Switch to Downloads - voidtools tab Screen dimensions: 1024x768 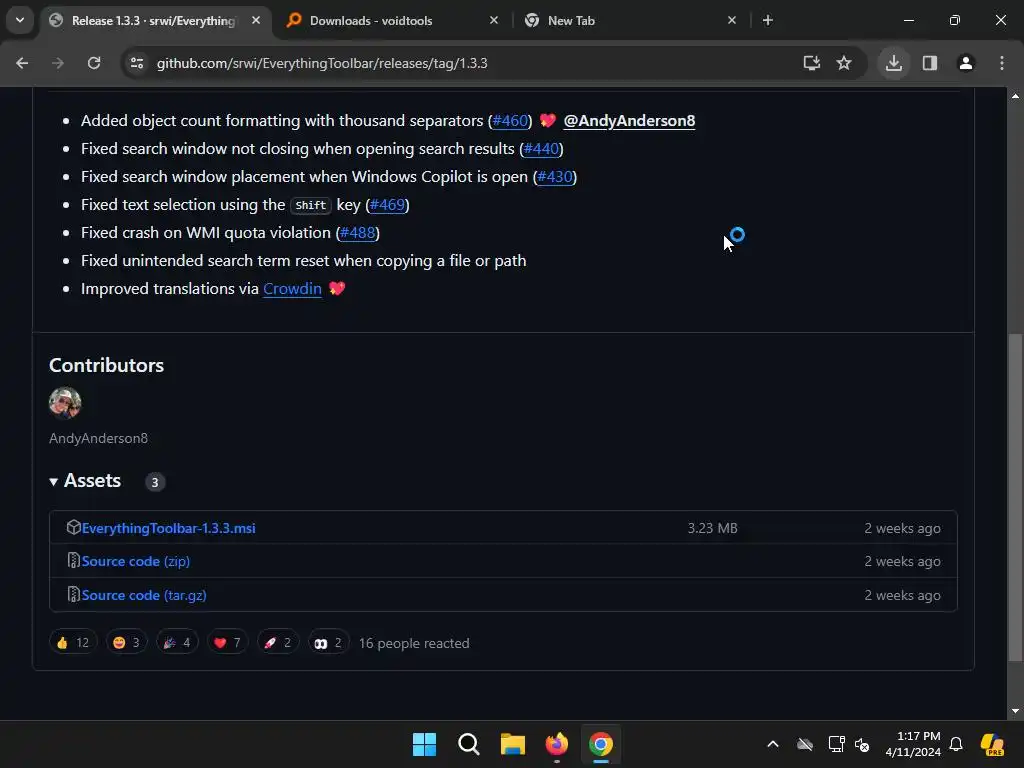(392, 20)
